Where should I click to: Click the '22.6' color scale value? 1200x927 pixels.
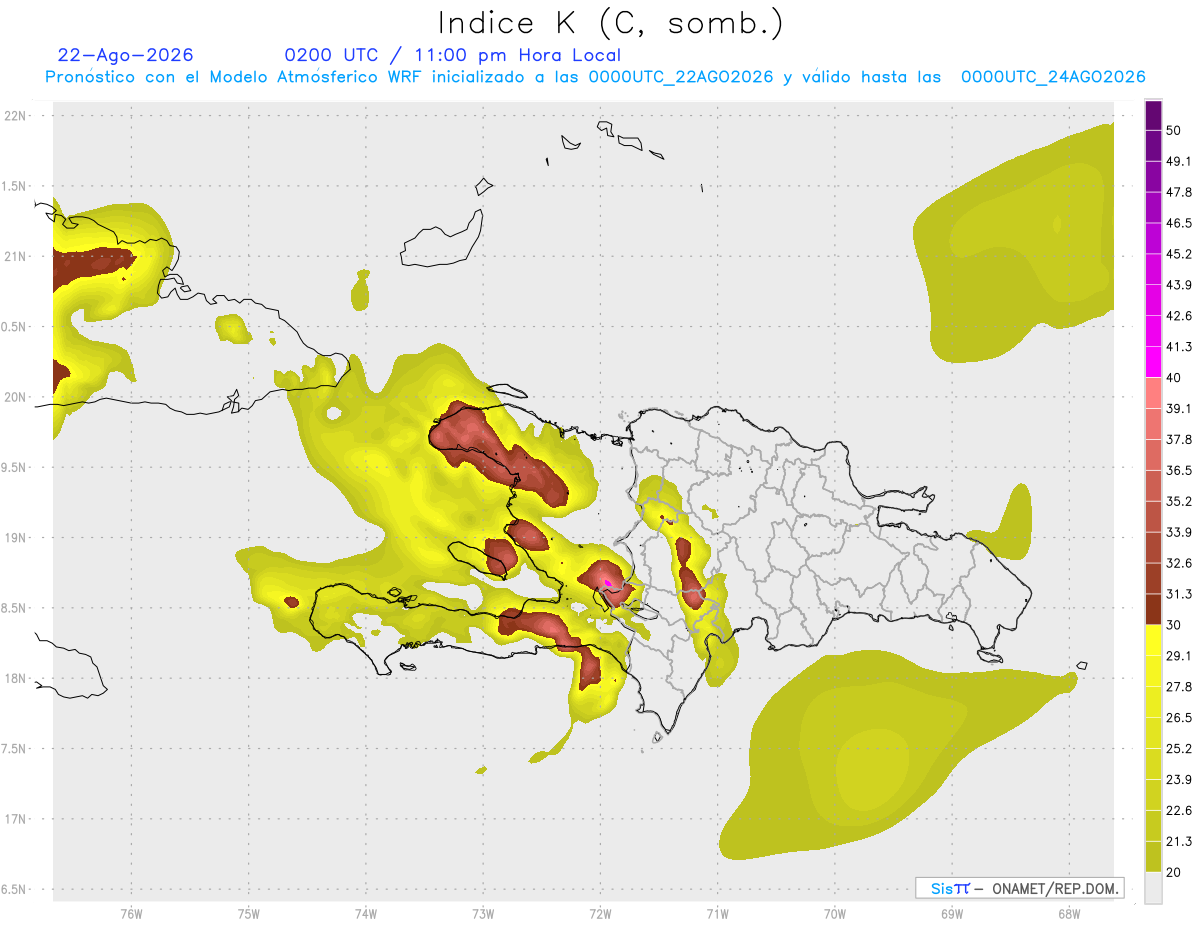pyautogui.click(x=1179, y=811)
